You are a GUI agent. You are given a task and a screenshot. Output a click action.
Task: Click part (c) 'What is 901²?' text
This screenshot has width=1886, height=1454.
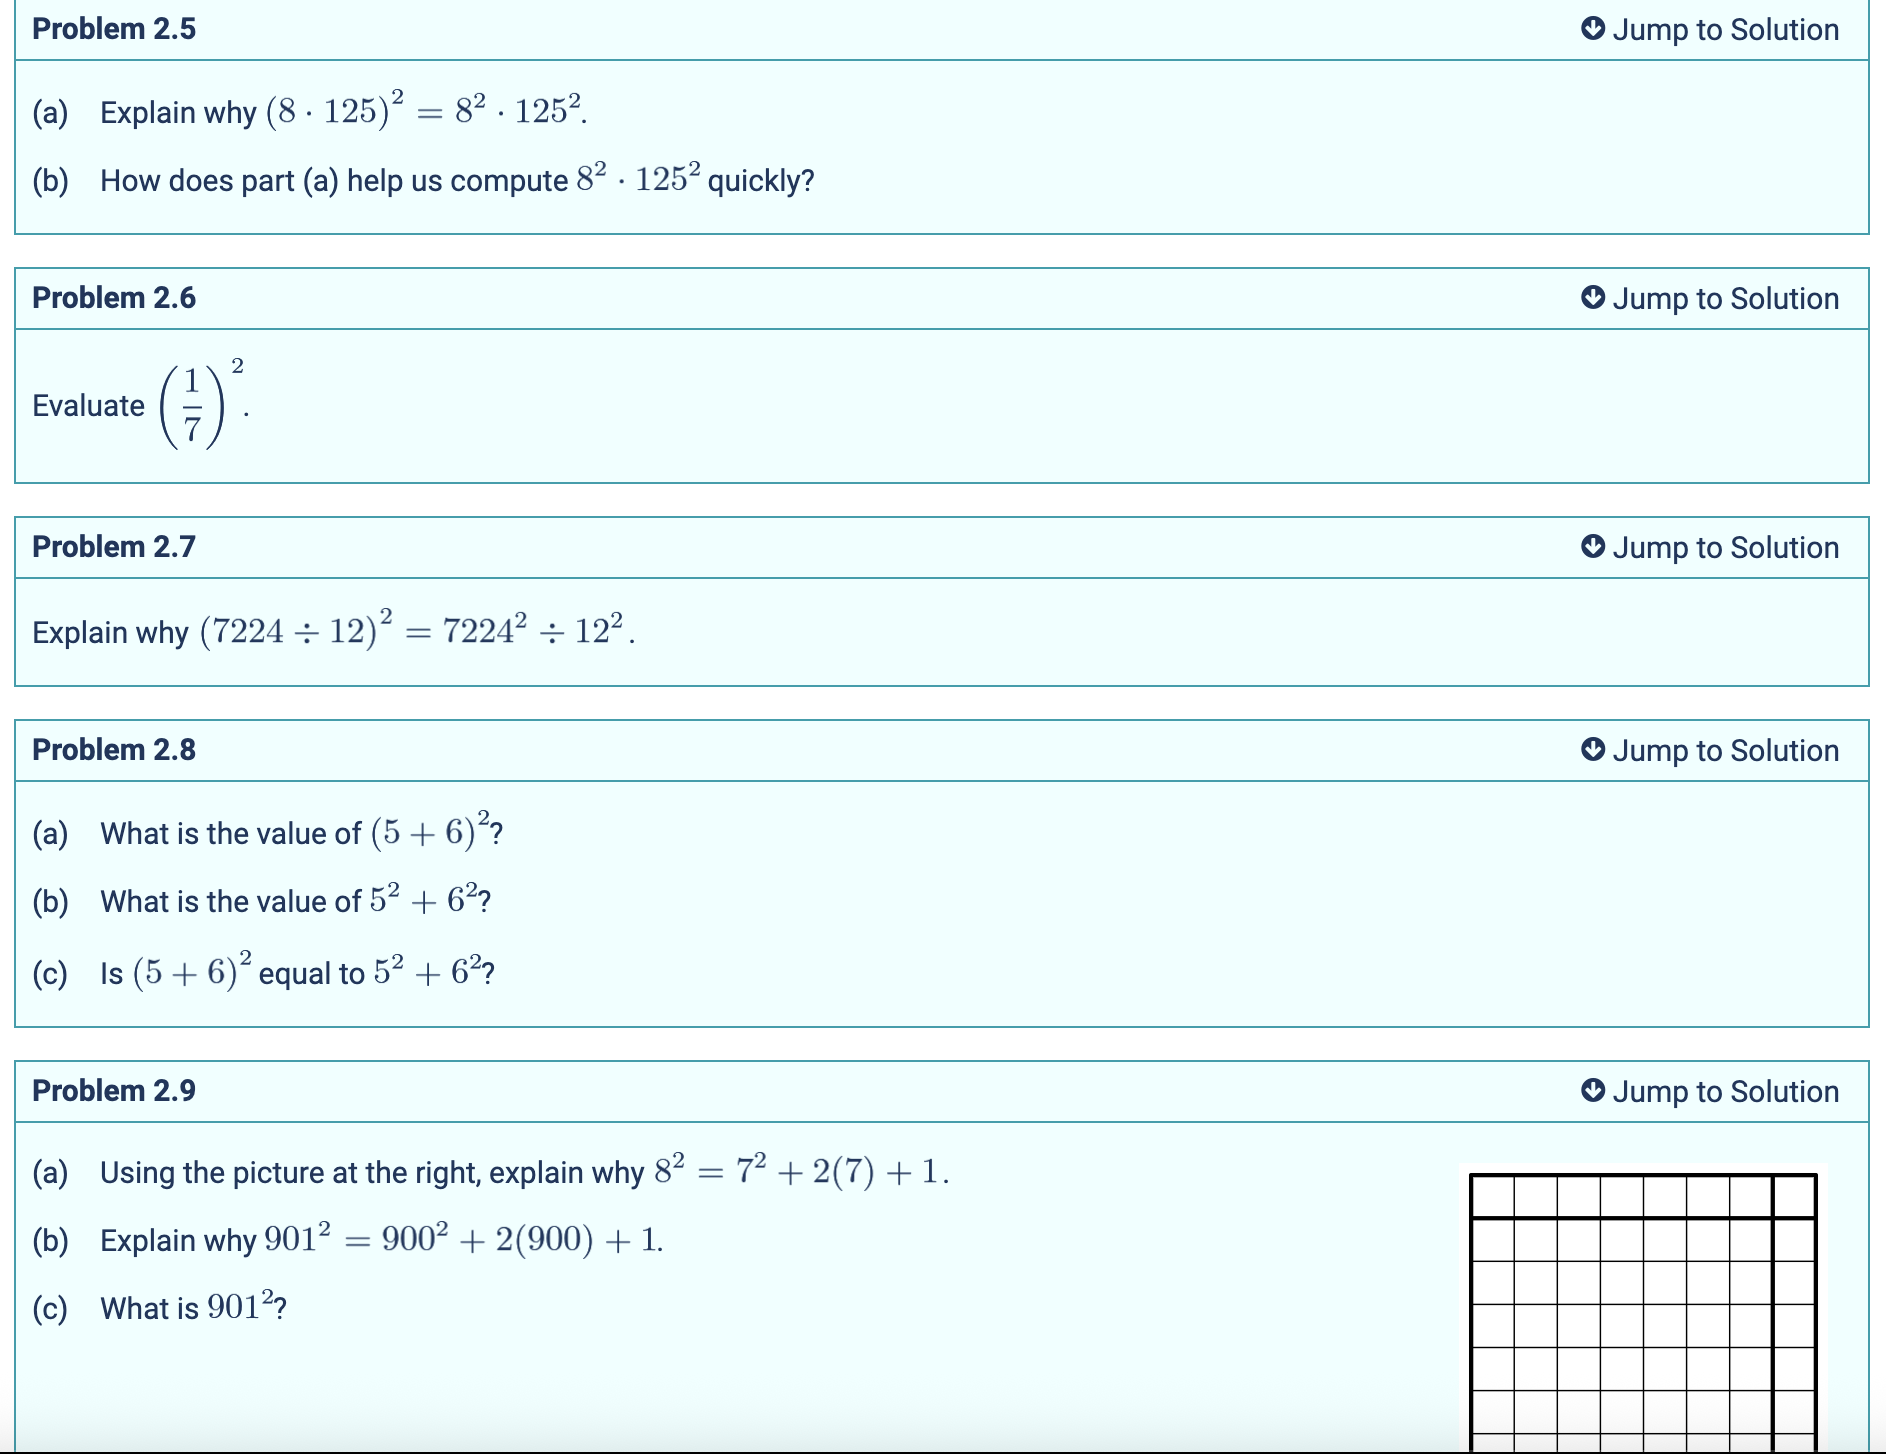(x=193, y=1308)
